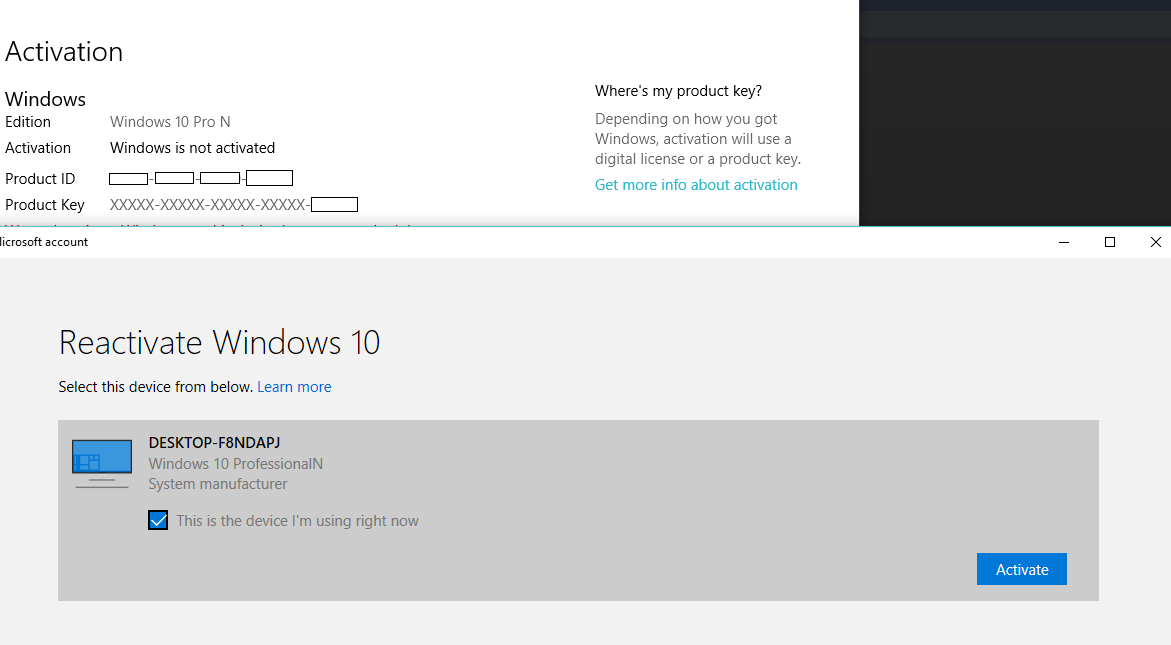Maximize the Microsoft account window
1171x645 pixels.
(1110, 242)
